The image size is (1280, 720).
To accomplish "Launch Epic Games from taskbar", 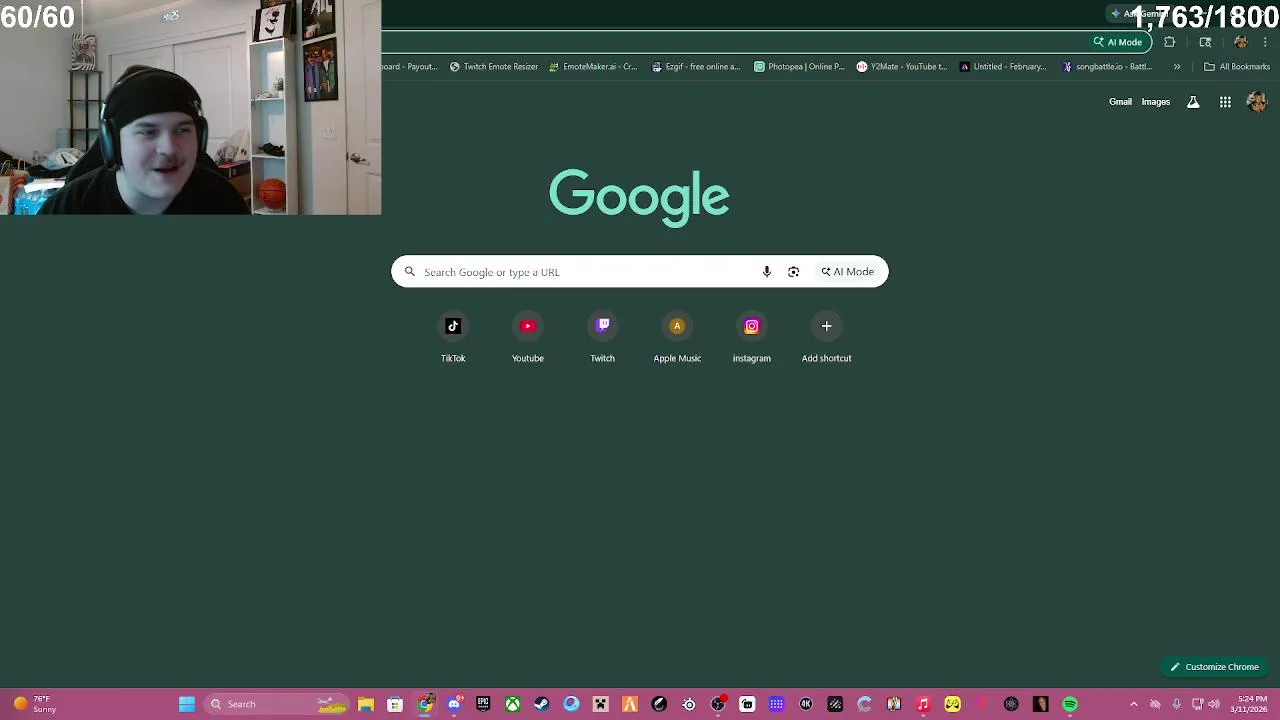I will (x=483, y=704).
